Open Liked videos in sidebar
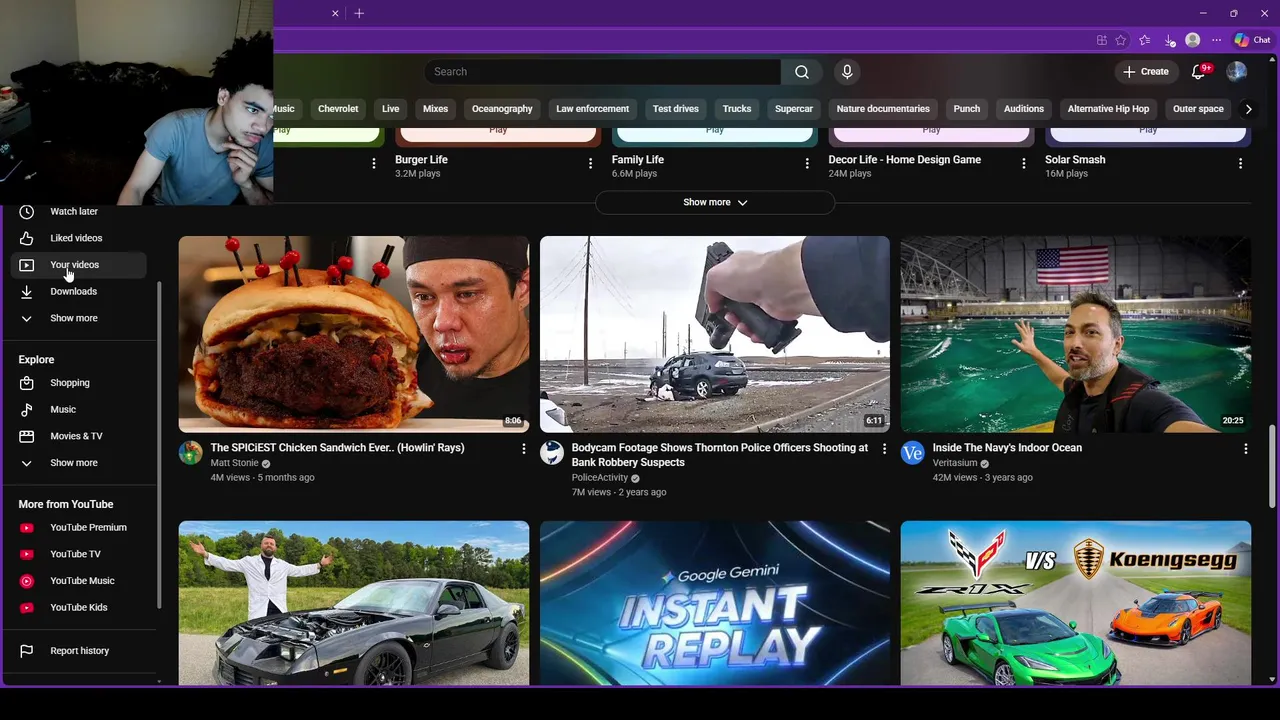 78,238
